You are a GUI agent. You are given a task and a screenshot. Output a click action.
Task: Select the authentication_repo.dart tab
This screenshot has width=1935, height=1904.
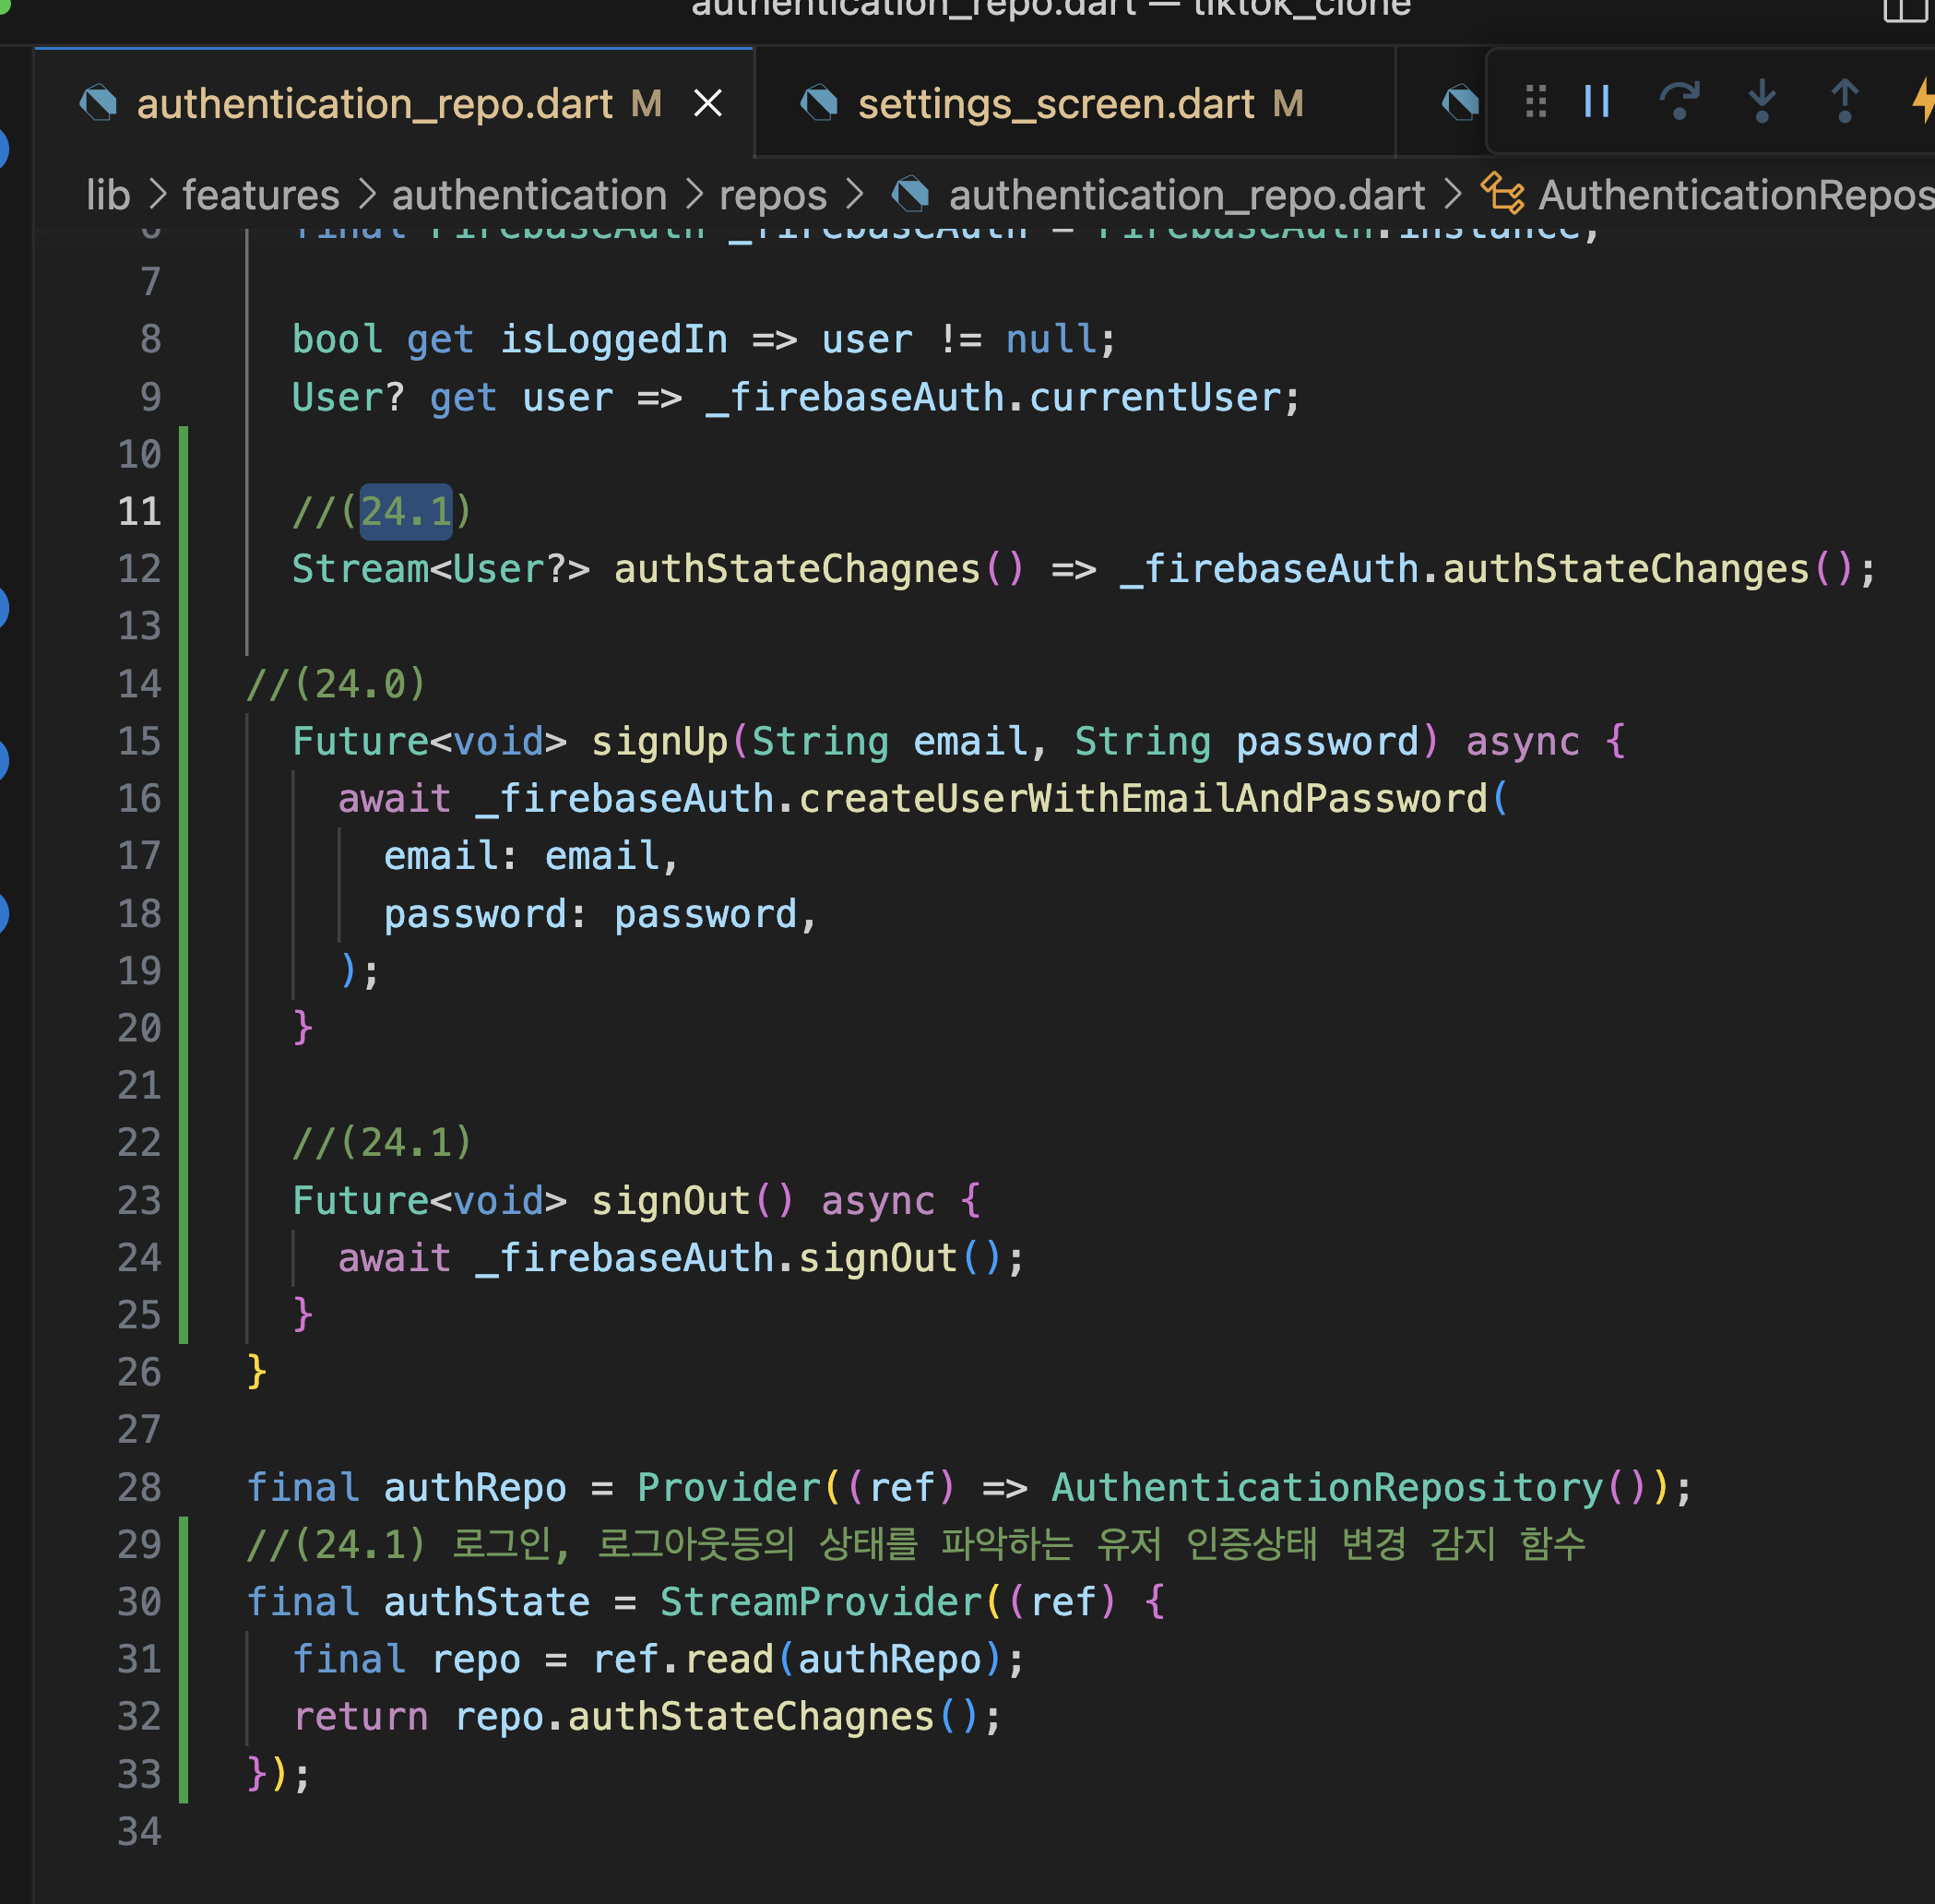tap(374, 104)
